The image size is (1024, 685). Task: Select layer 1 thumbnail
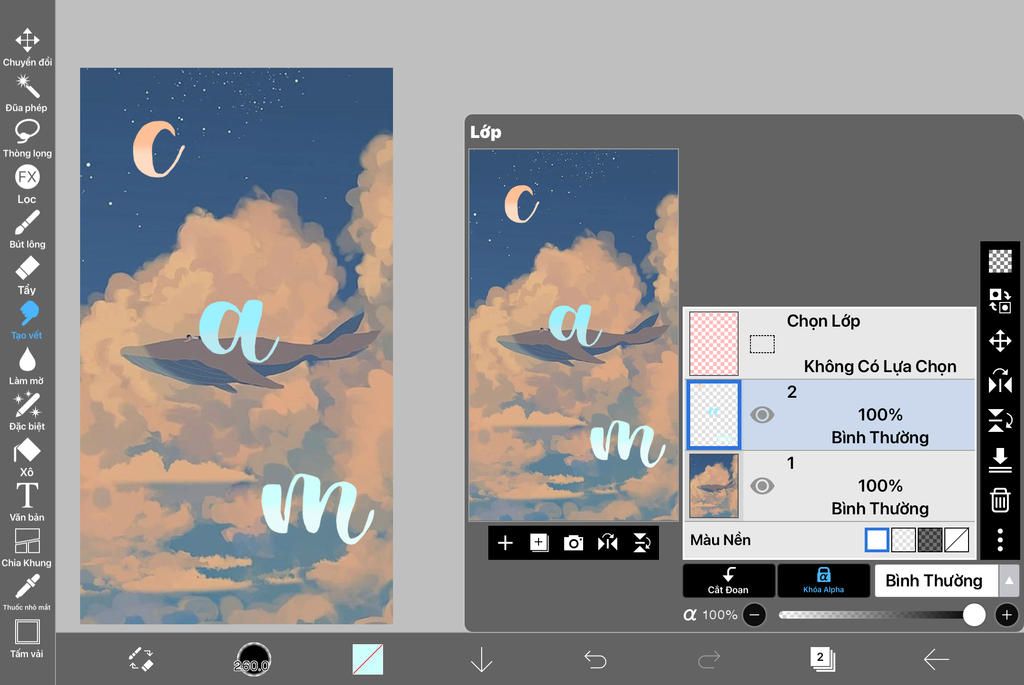tap(714, 486)
